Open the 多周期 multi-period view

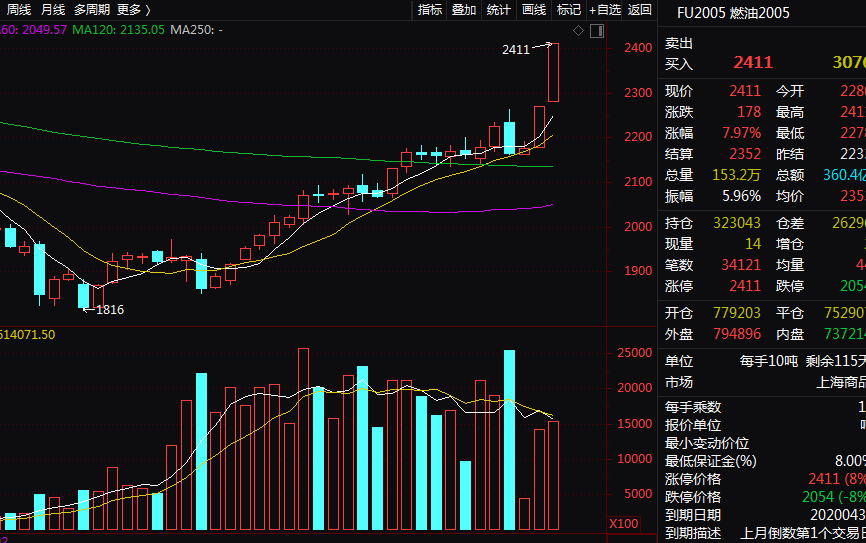point(91,10)
